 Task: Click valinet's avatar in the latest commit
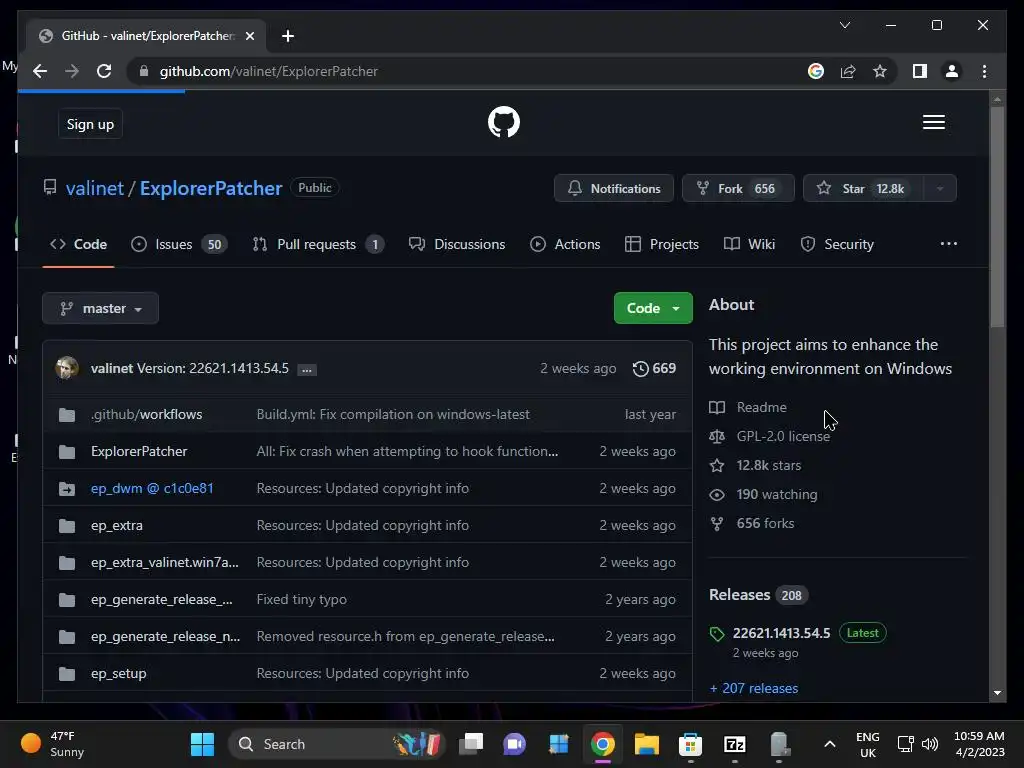pos(67,368)
